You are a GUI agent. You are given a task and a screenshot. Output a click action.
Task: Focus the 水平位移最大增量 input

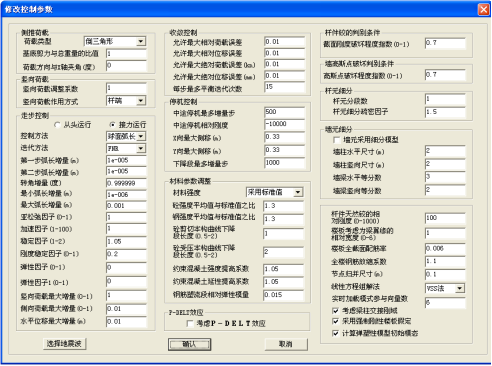tap(126, 322)
